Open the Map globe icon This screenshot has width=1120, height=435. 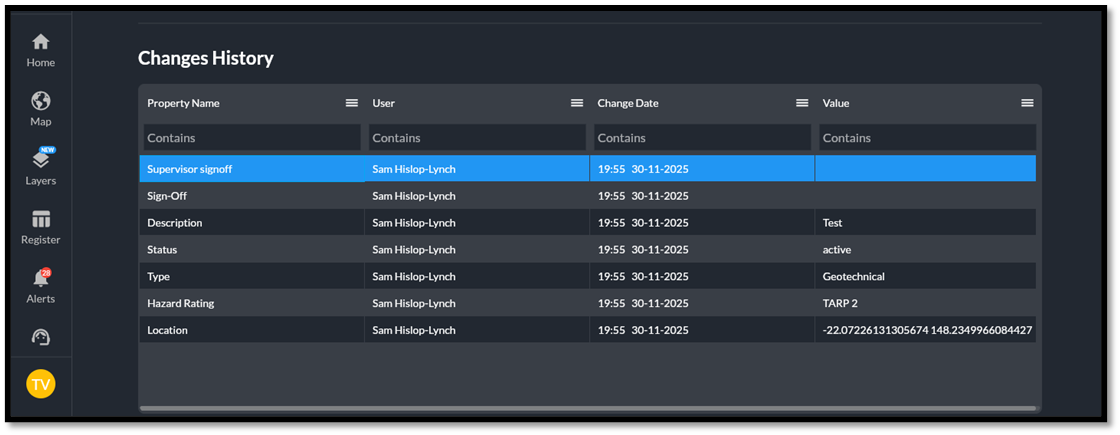(x=40, y=108)
